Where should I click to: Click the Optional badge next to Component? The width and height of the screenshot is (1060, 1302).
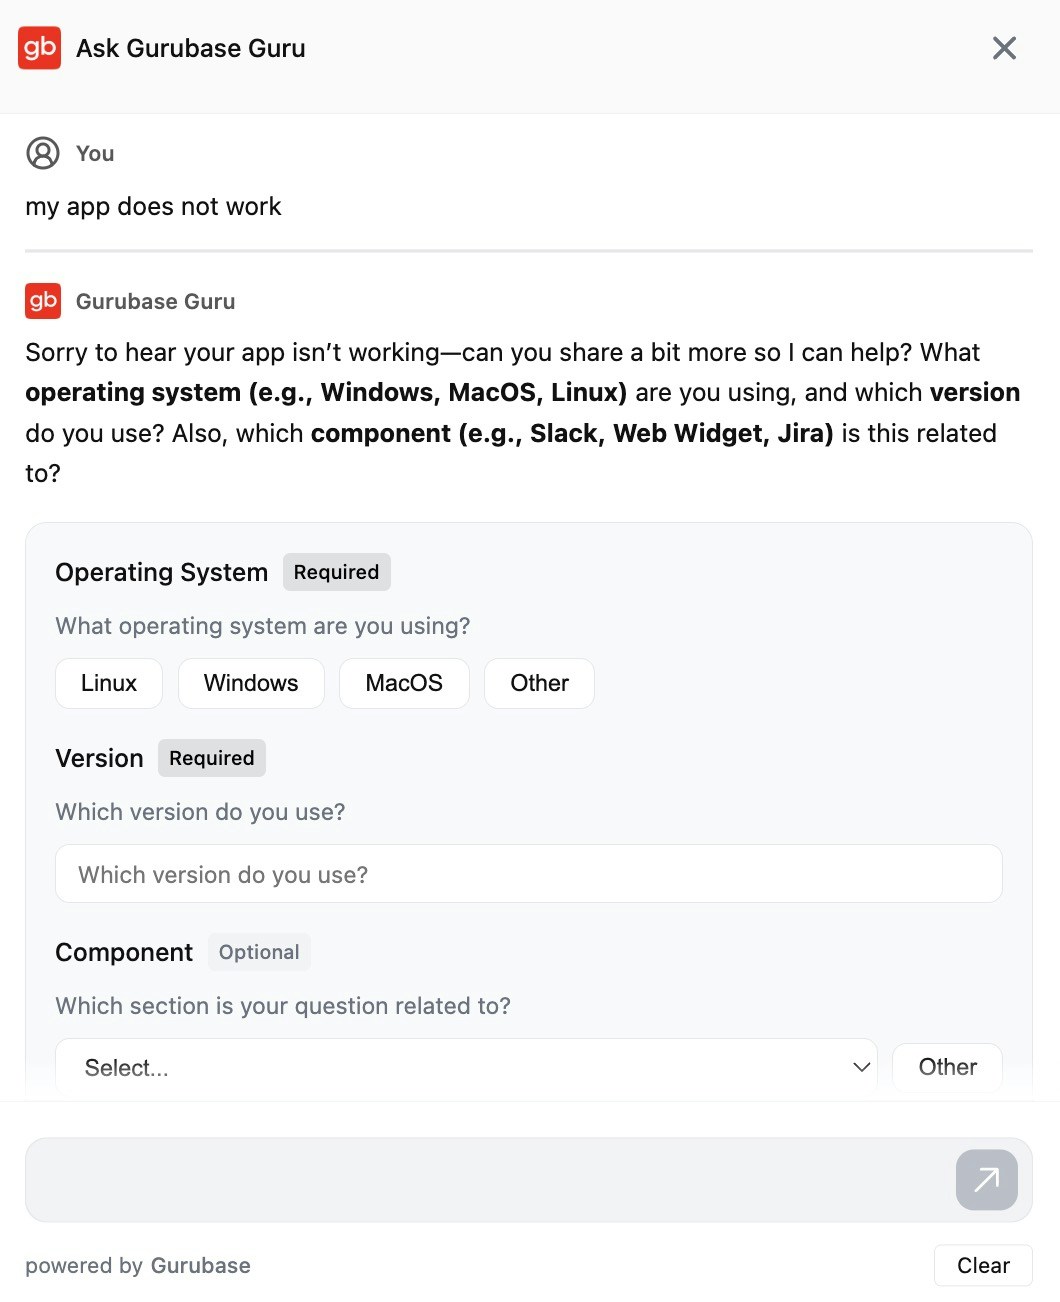click(259, 951)
